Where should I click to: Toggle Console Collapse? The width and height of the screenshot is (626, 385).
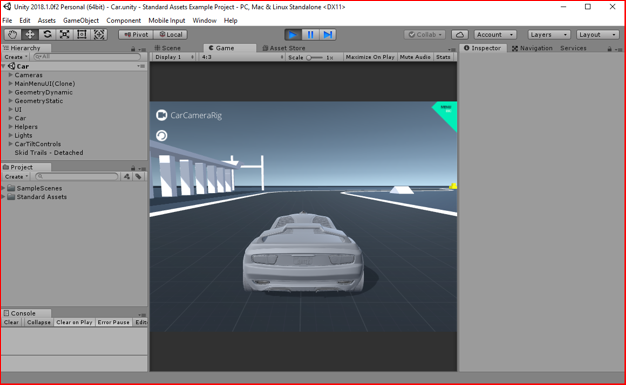38,322
